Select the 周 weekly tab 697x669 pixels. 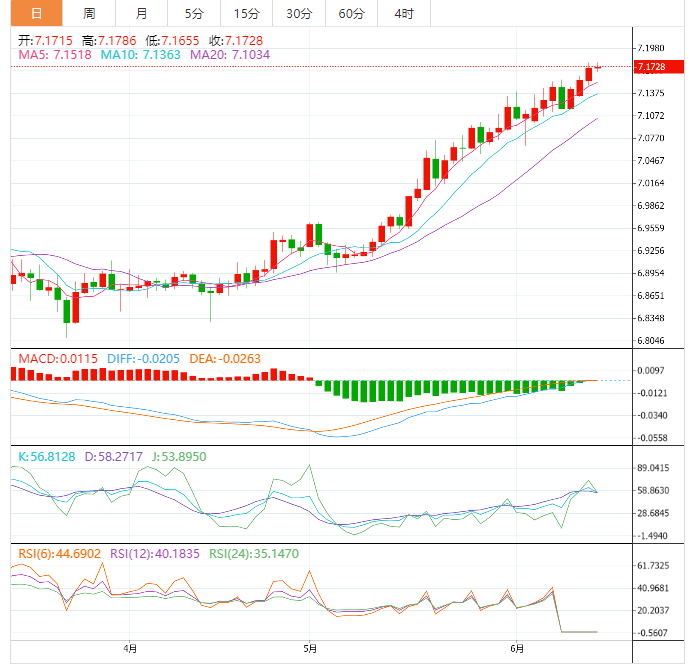coord(89,13)
